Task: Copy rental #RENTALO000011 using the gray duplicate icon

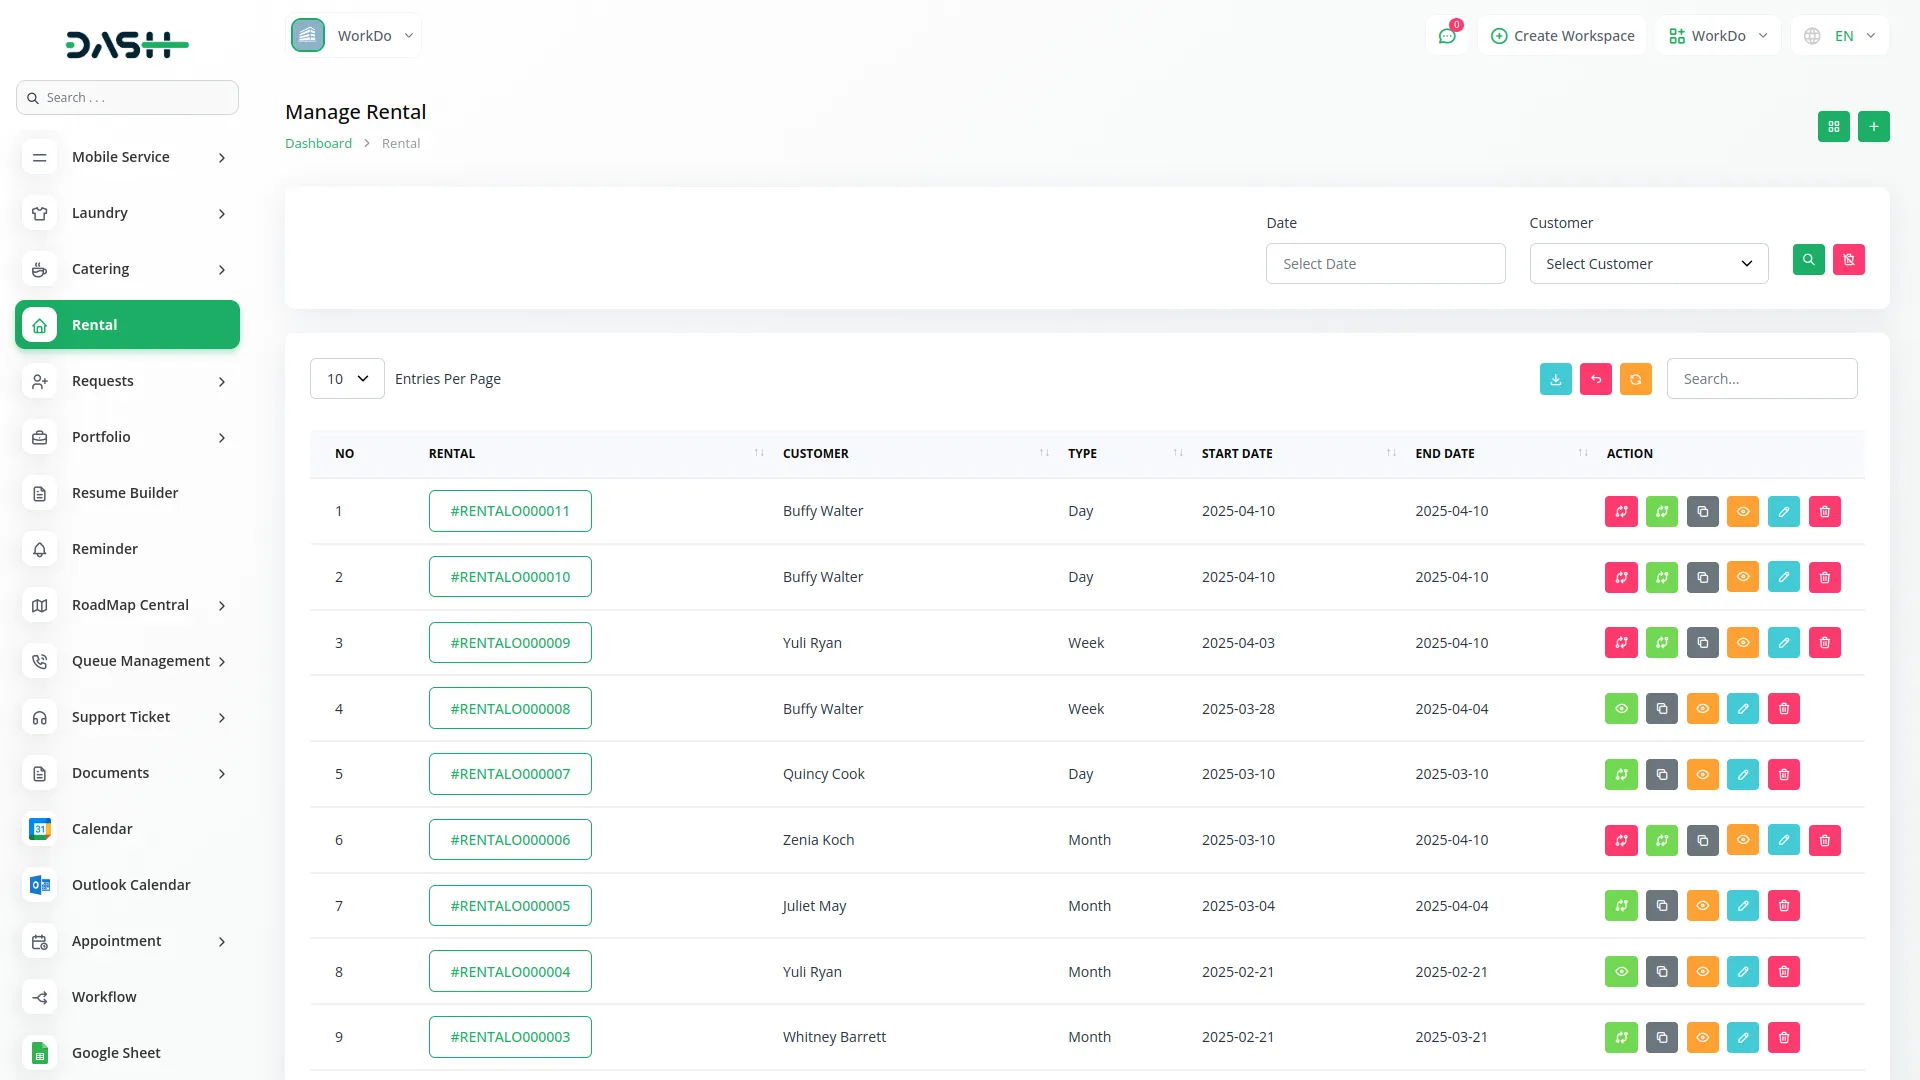Action: (1703, 511)
